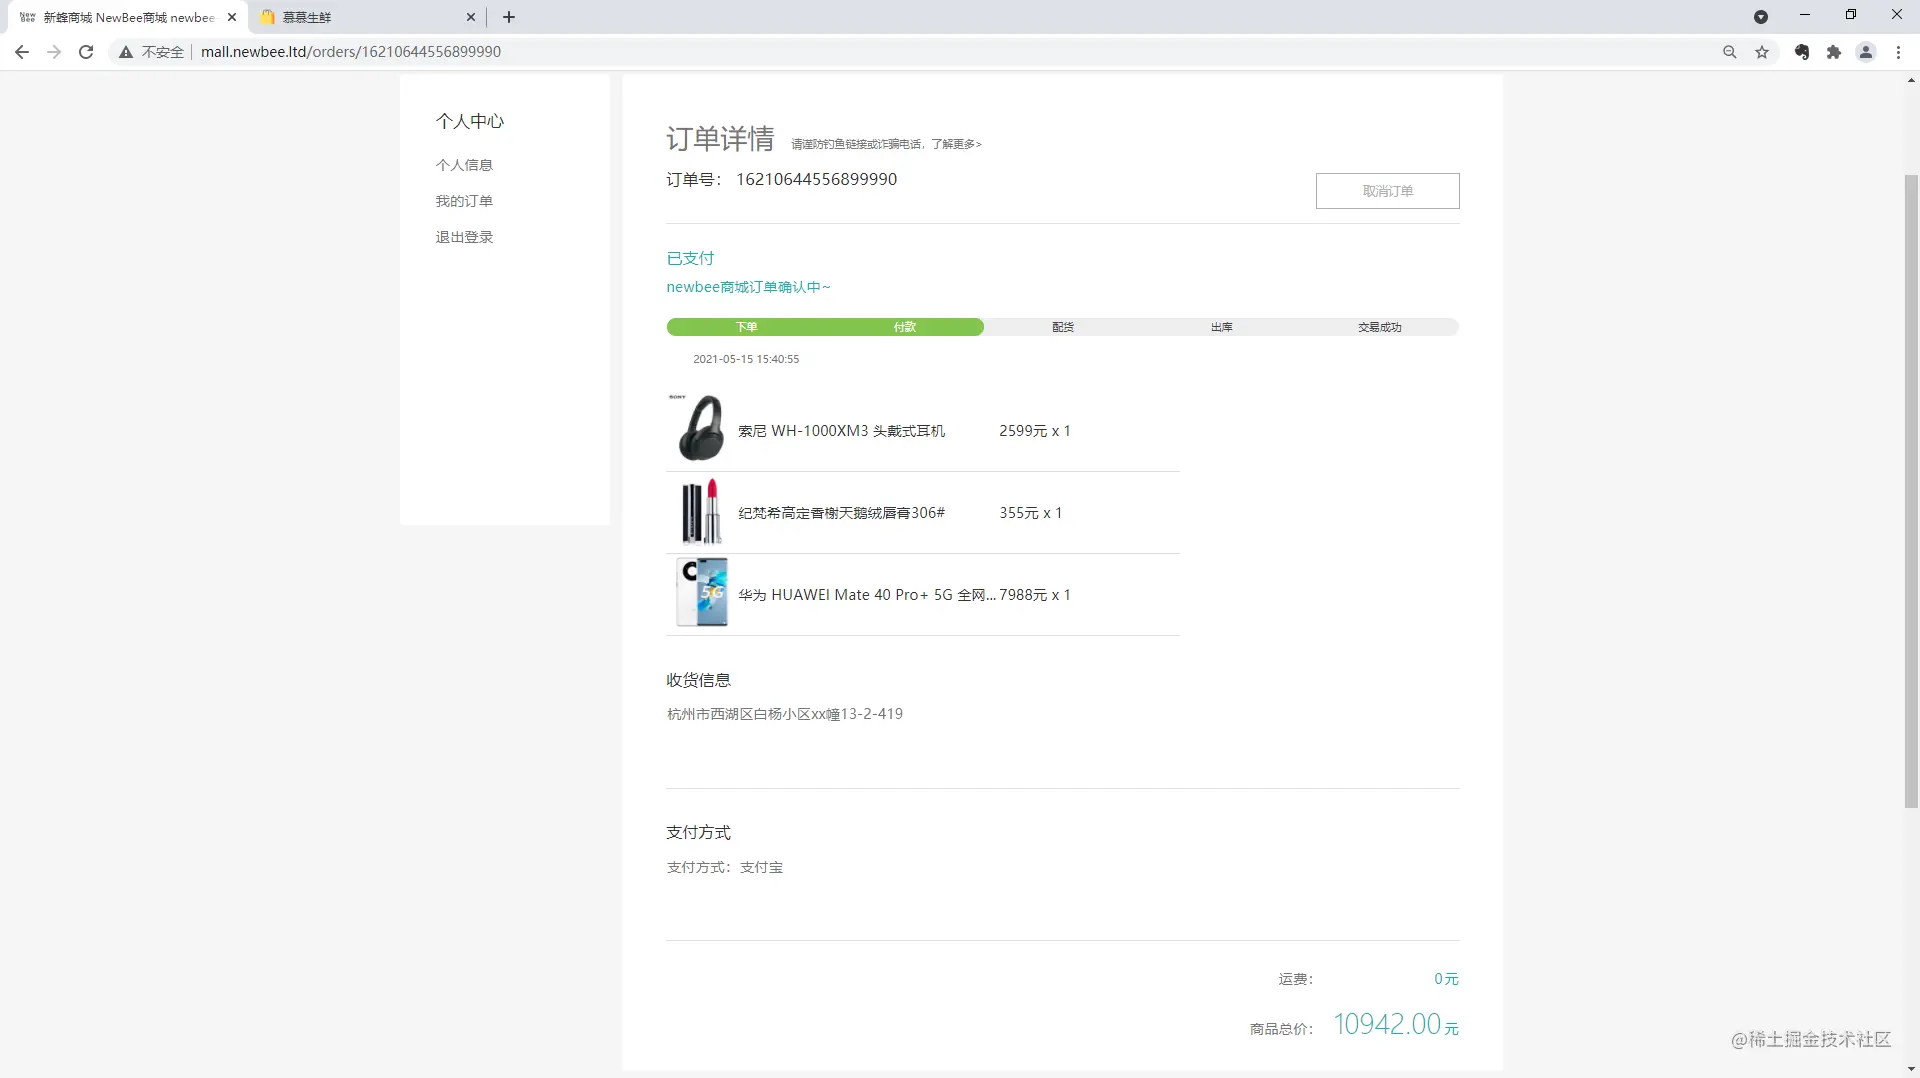1920x1078 pixels.
Task: Go back to the previous page
Action: pos(22,52)
